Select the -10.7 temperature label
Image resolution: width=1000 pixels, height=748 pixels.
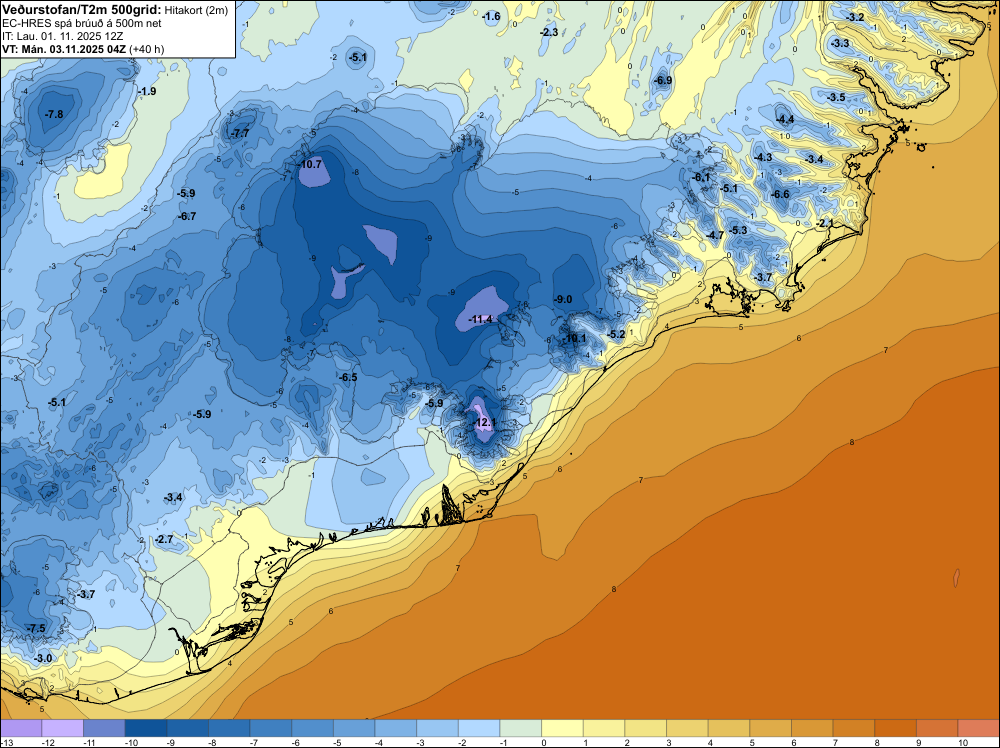(310, 164)
